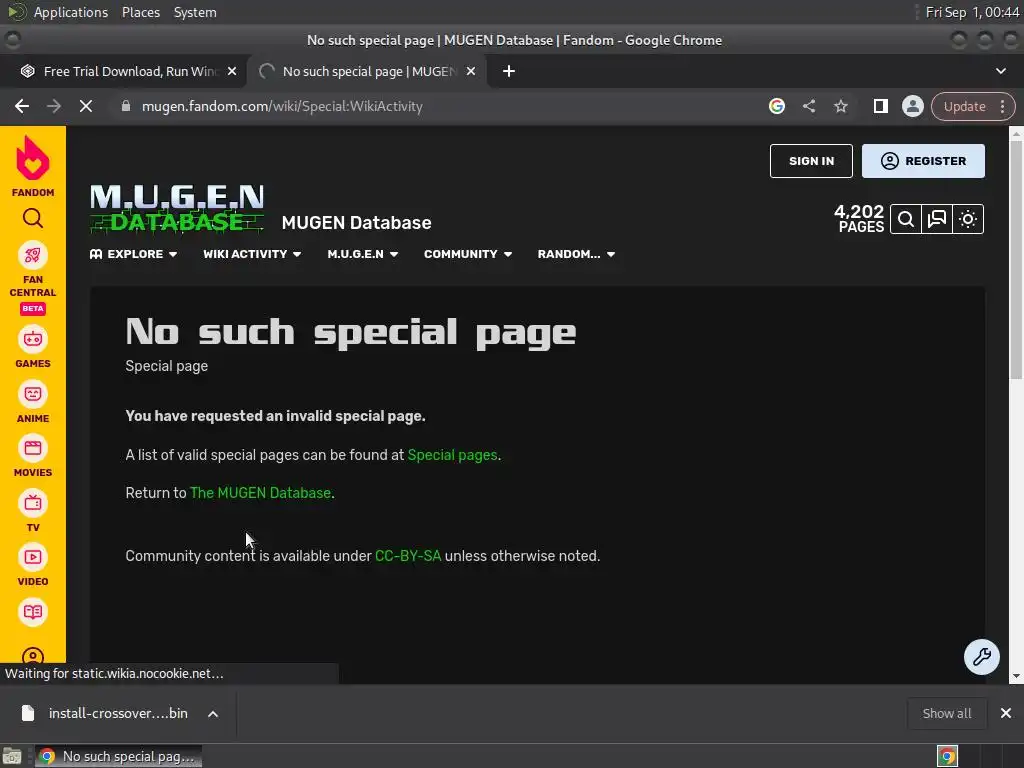The image size is (1024, 768).
Task: Expand the M.U.G.E.N dropdown menu
Action: coord(362,254)
